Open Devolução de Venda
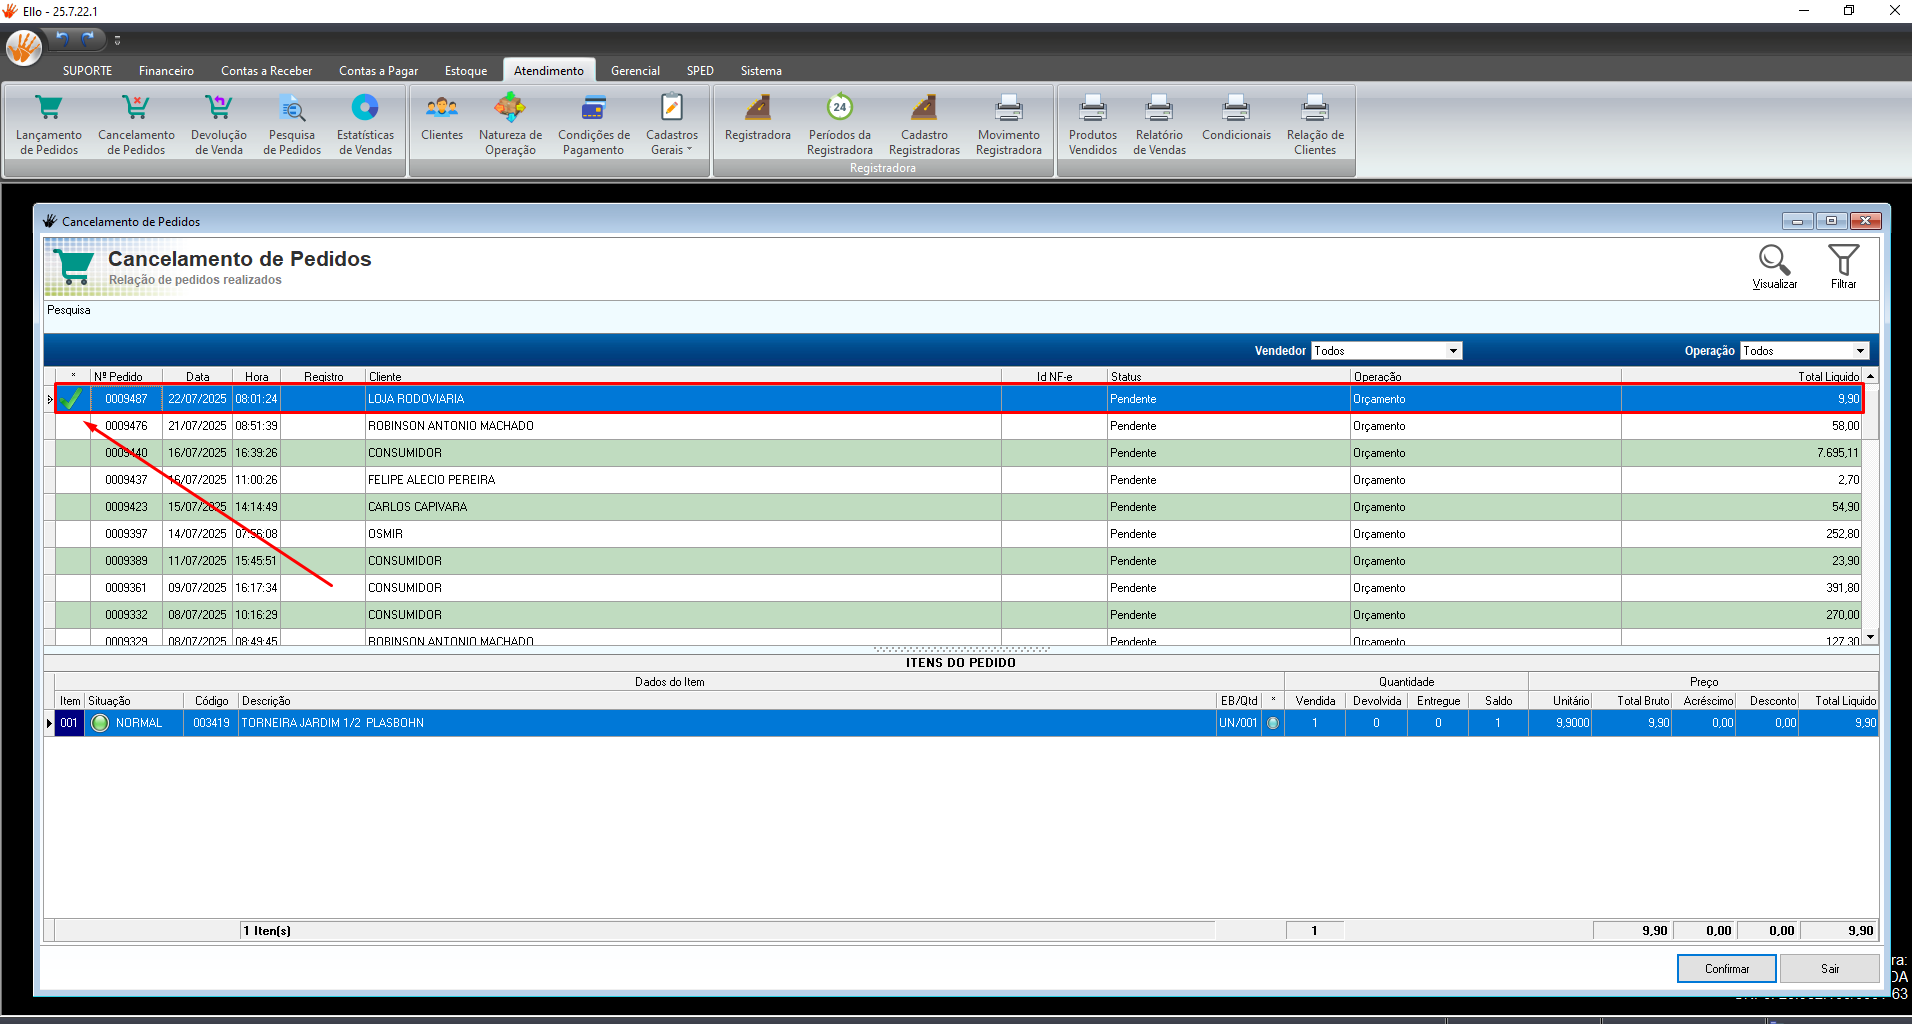1912x1024 pixels. point(219,125)
